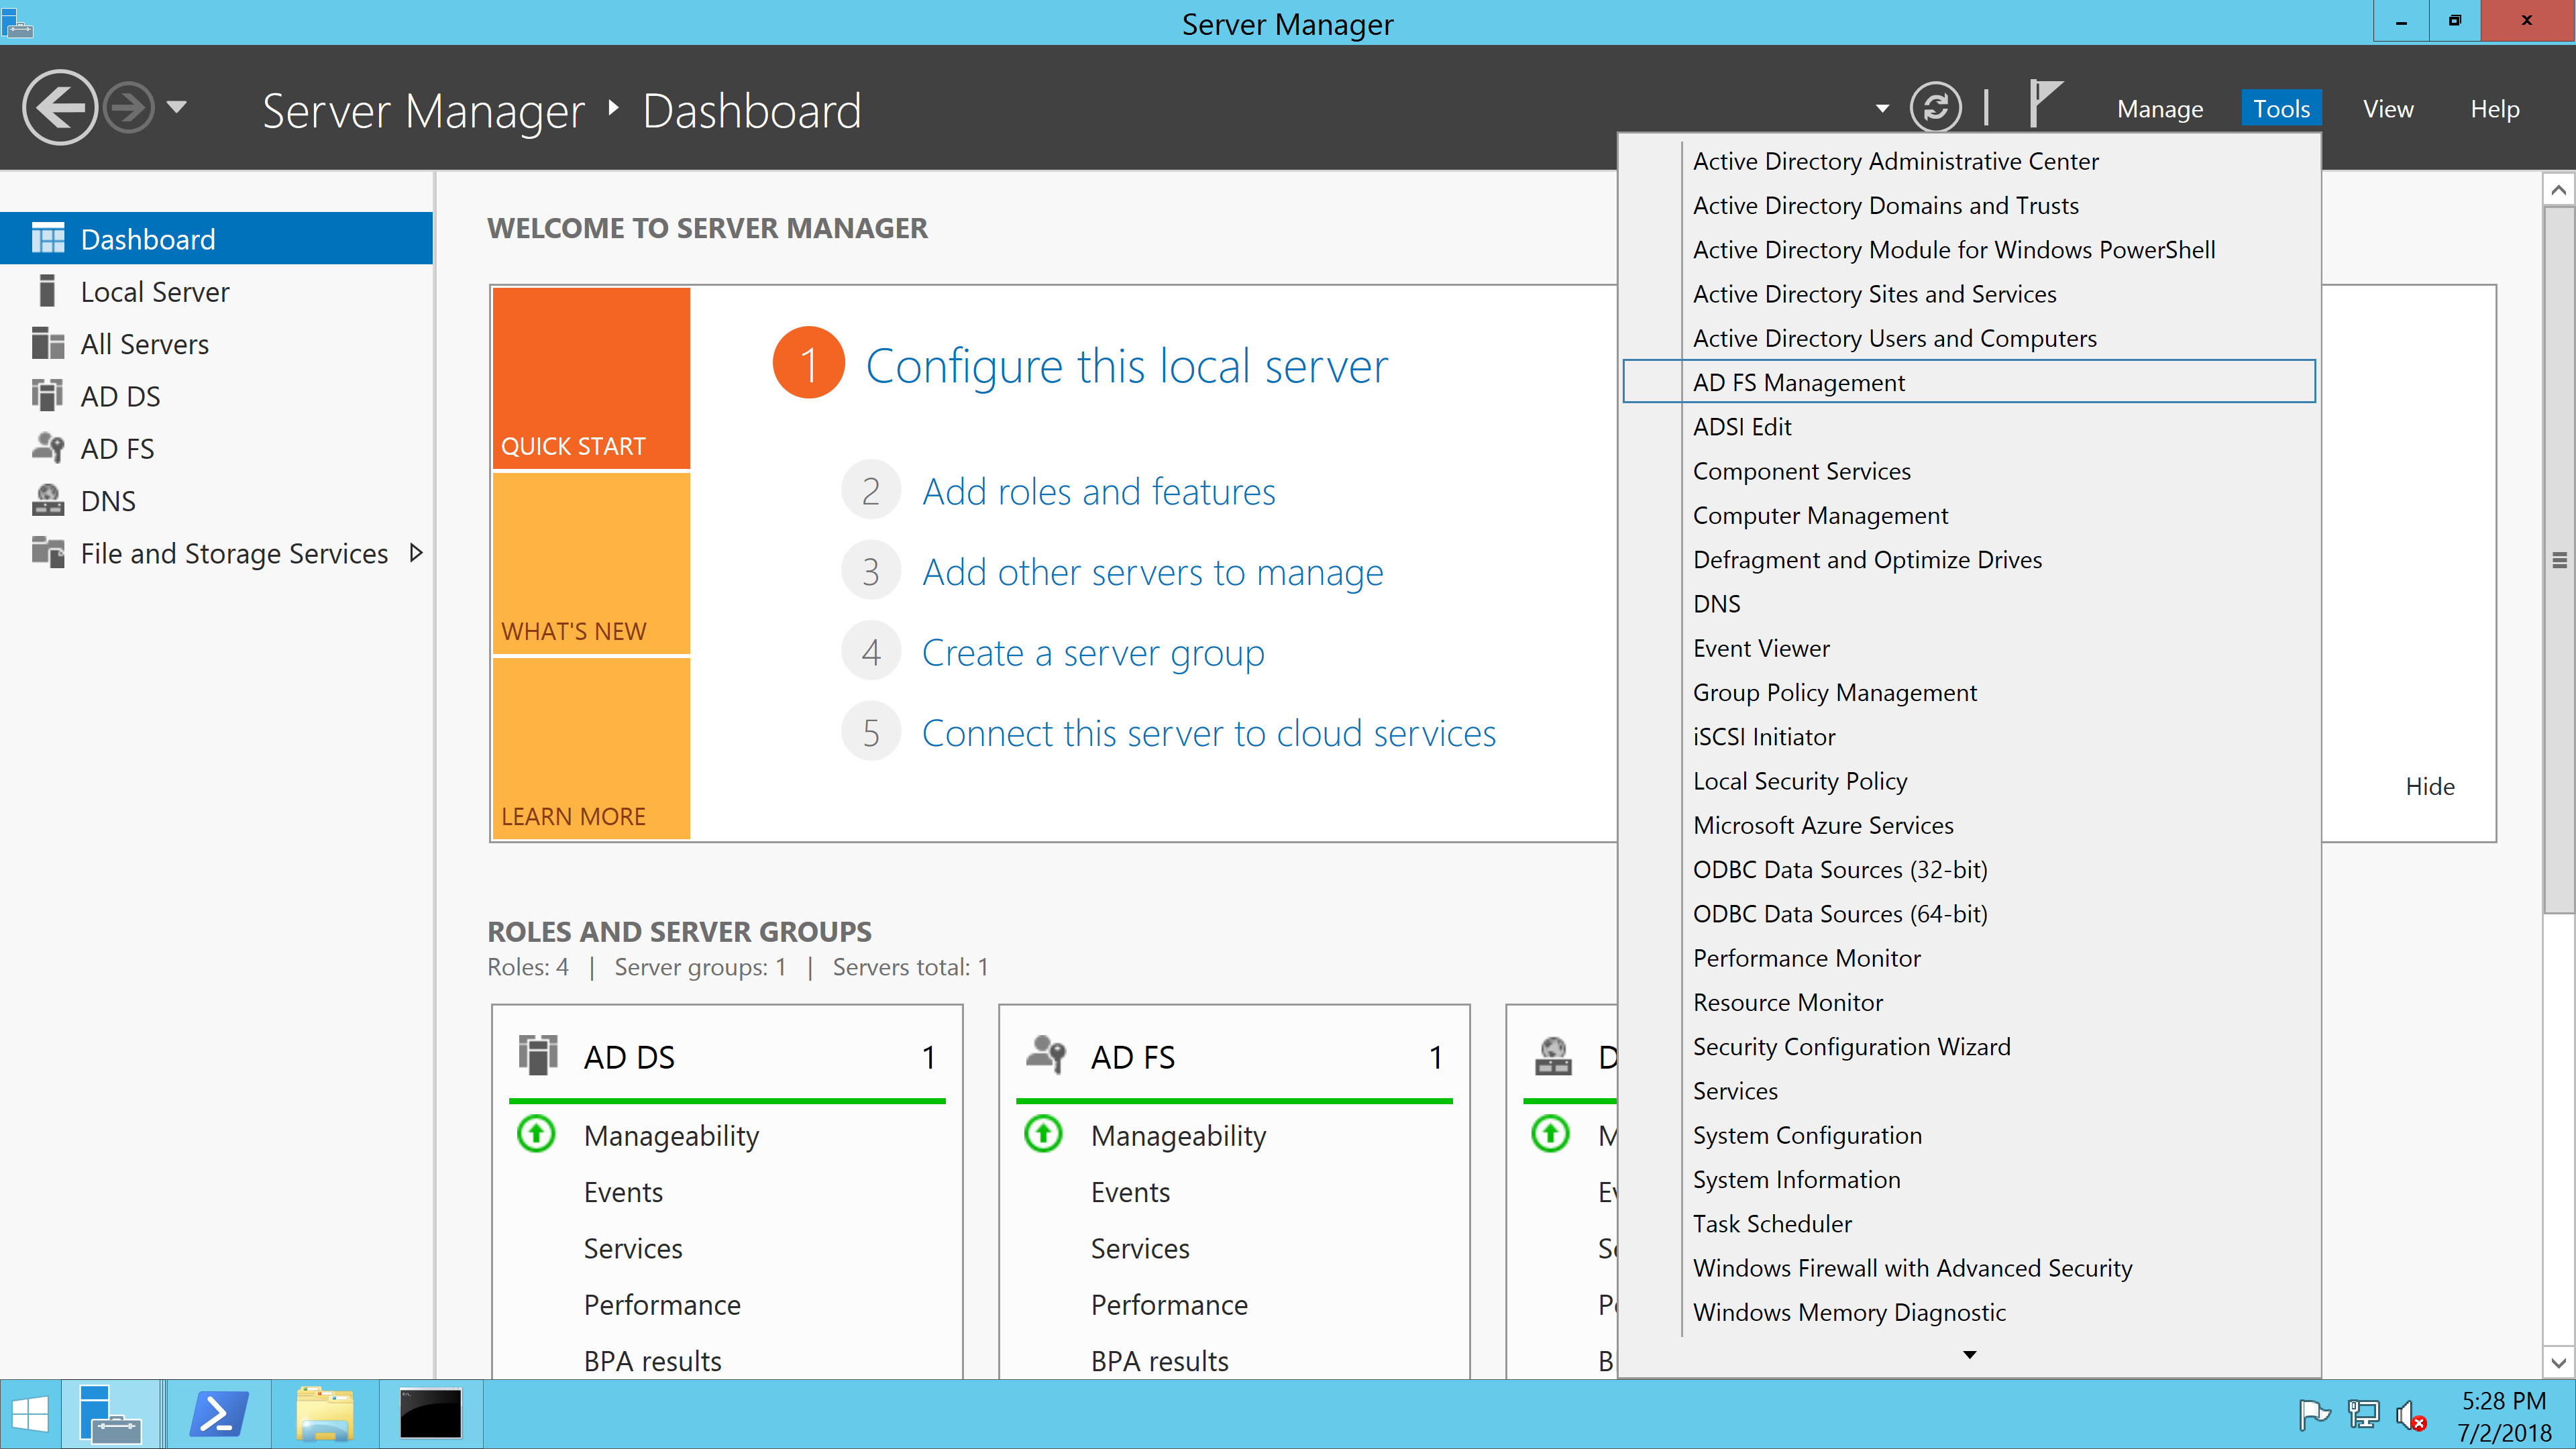
Task: Click the Tools menu scroll-down arrow
Action: 1969,1355
